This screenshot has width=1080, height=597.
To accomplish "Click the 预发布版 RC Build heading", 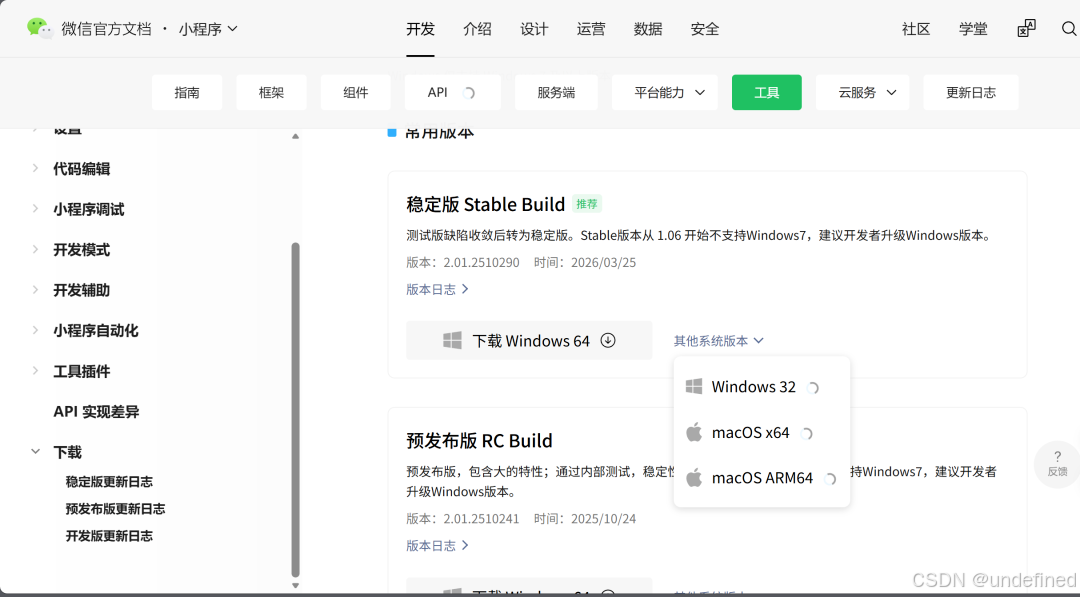I will point(479,441).
